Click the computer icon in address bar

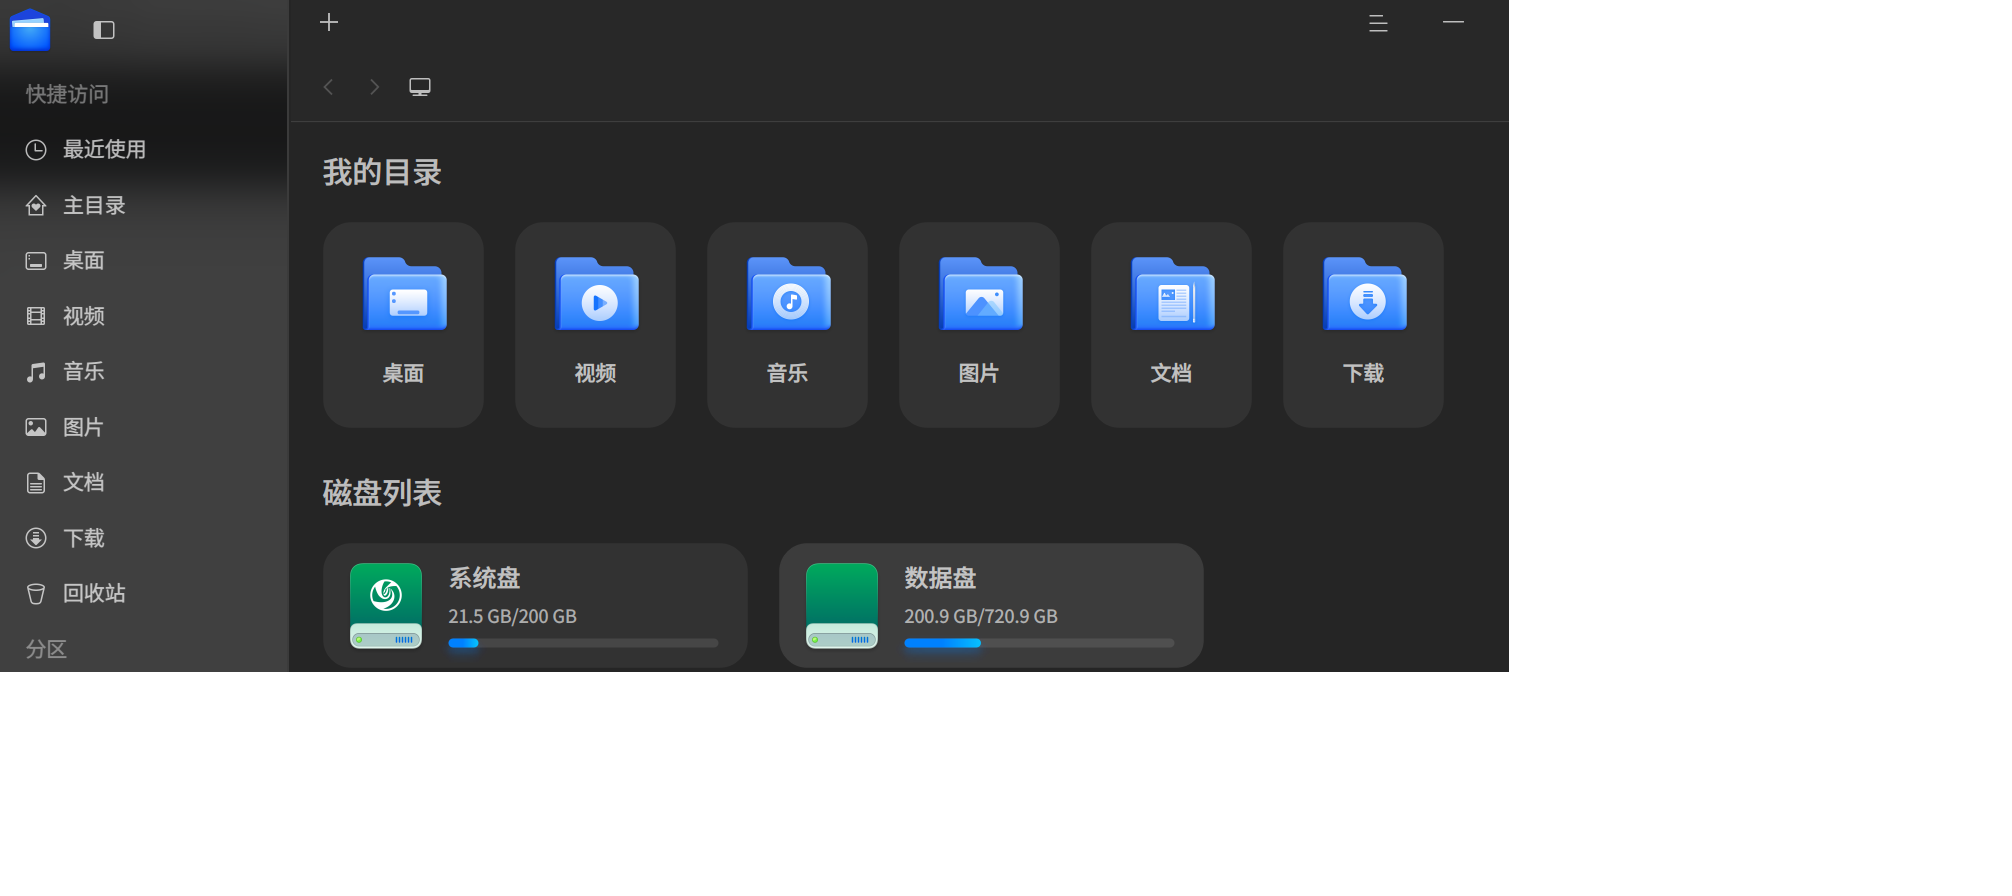pyautogui.click(x=420, y=87)
